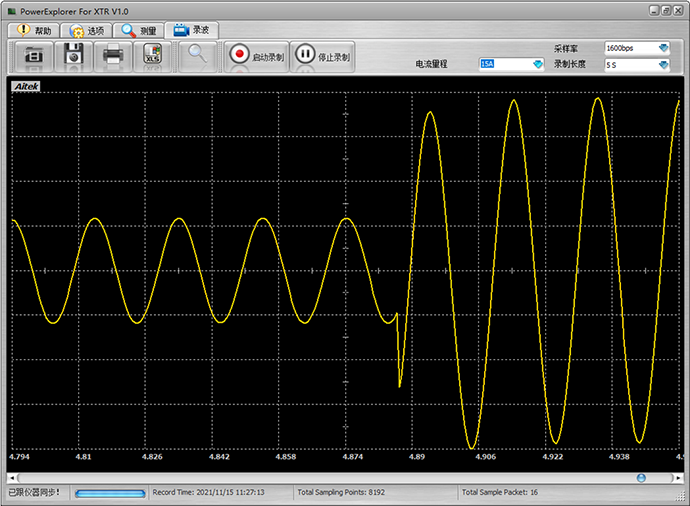
Task: Click the magnifier zoom icon
Action: pyautogui.click(x=198, y=56)
